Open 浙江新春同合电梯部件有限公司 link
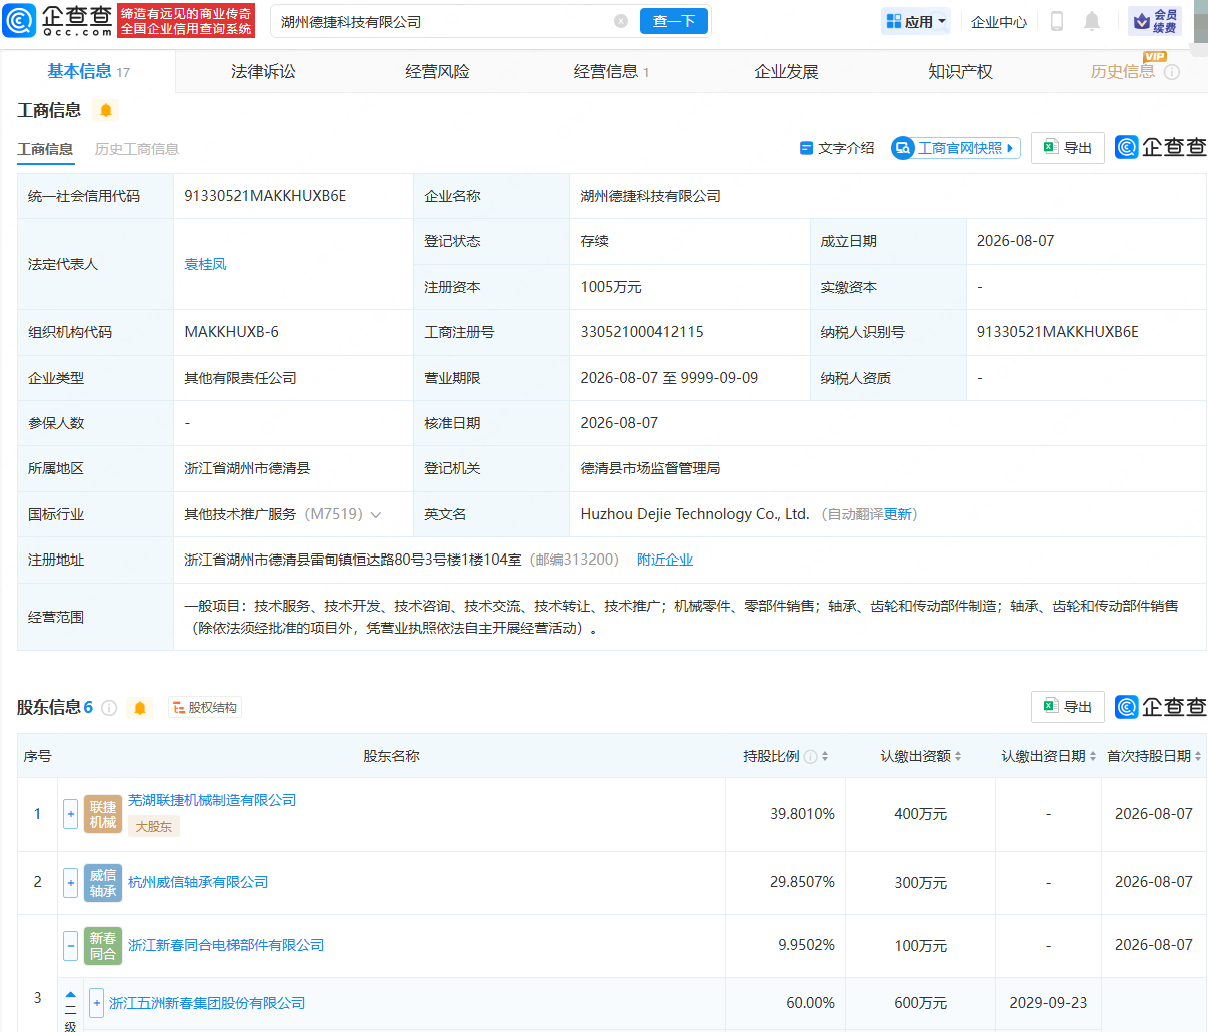 coord(226,945)
